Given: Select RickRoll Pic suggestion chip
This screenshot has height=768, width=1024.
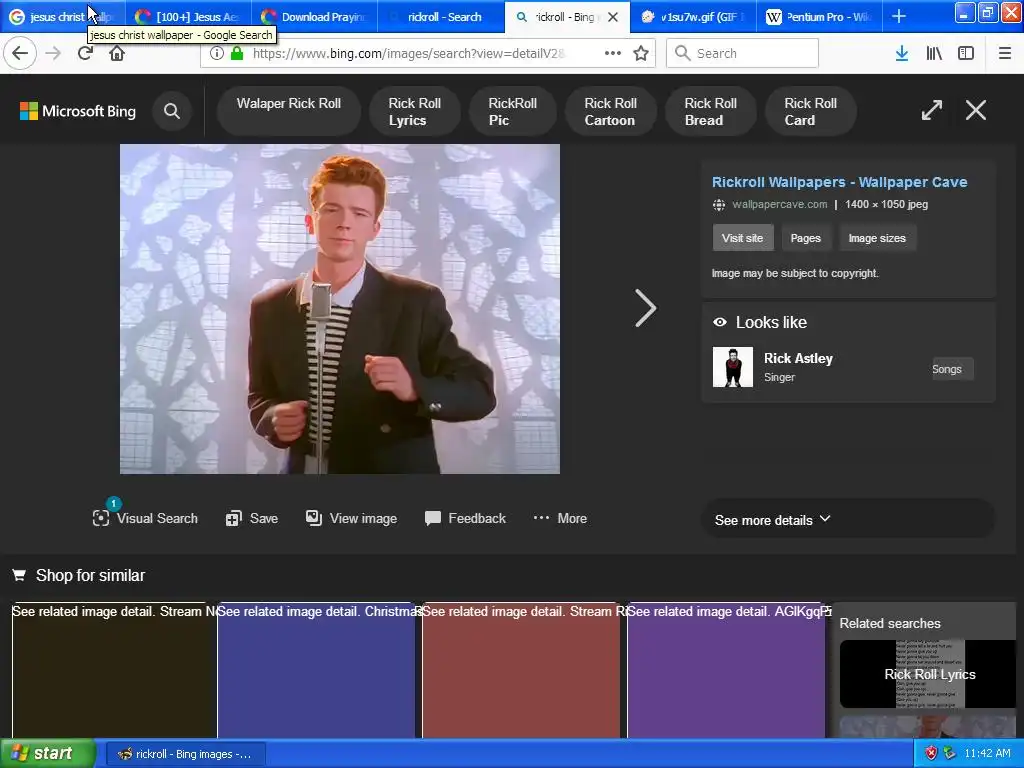Looking at the screenshot, I should point(513,111).
